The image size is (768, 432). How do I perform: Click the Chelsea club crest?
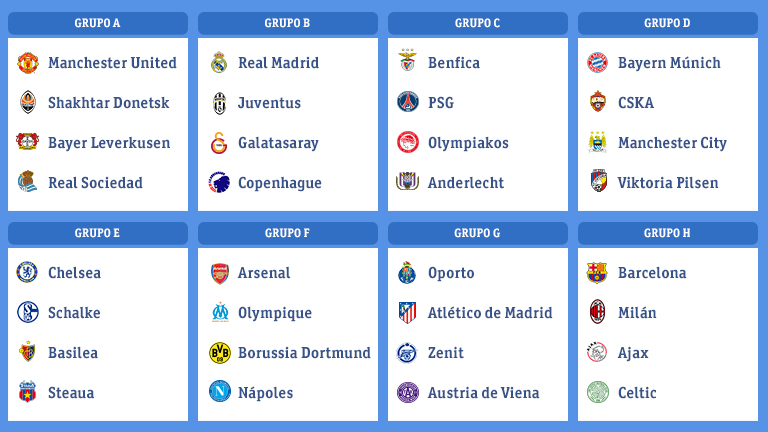coord(27,273)
